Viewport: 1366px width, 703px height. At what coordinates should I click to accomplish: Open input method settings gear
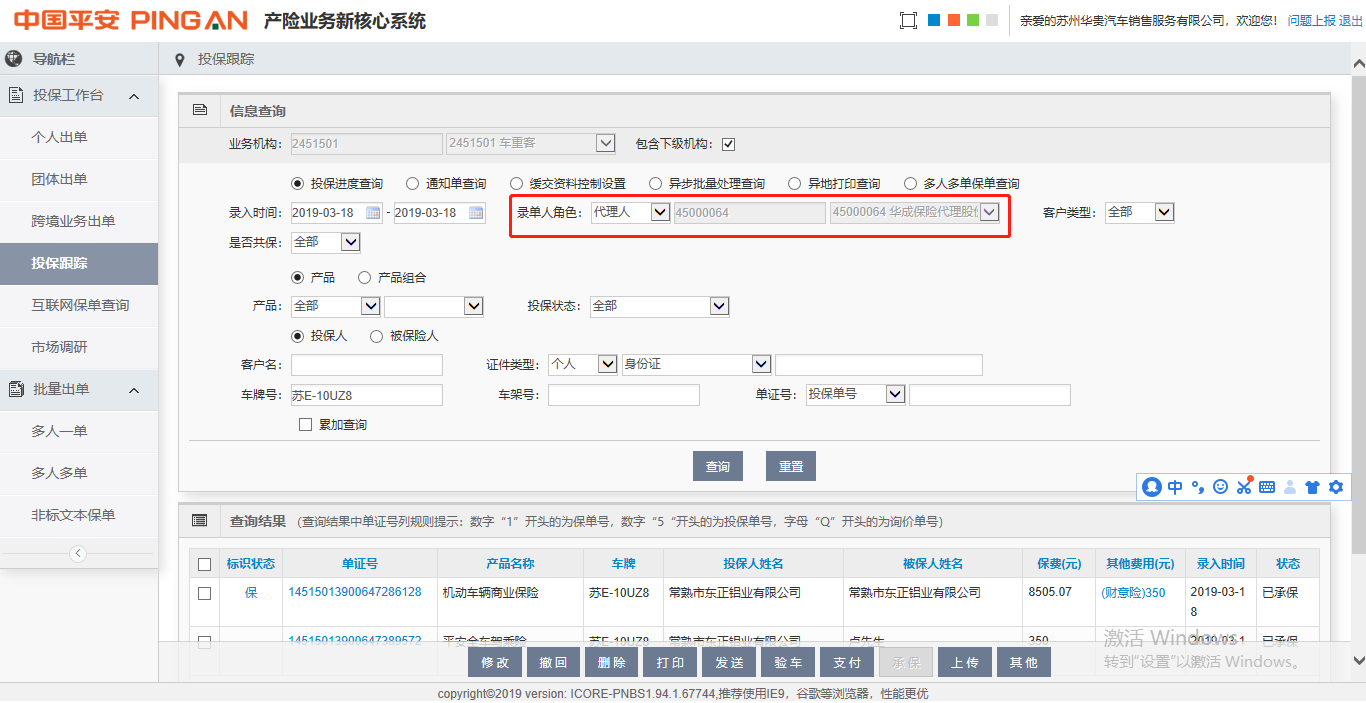pos(1335,487)
